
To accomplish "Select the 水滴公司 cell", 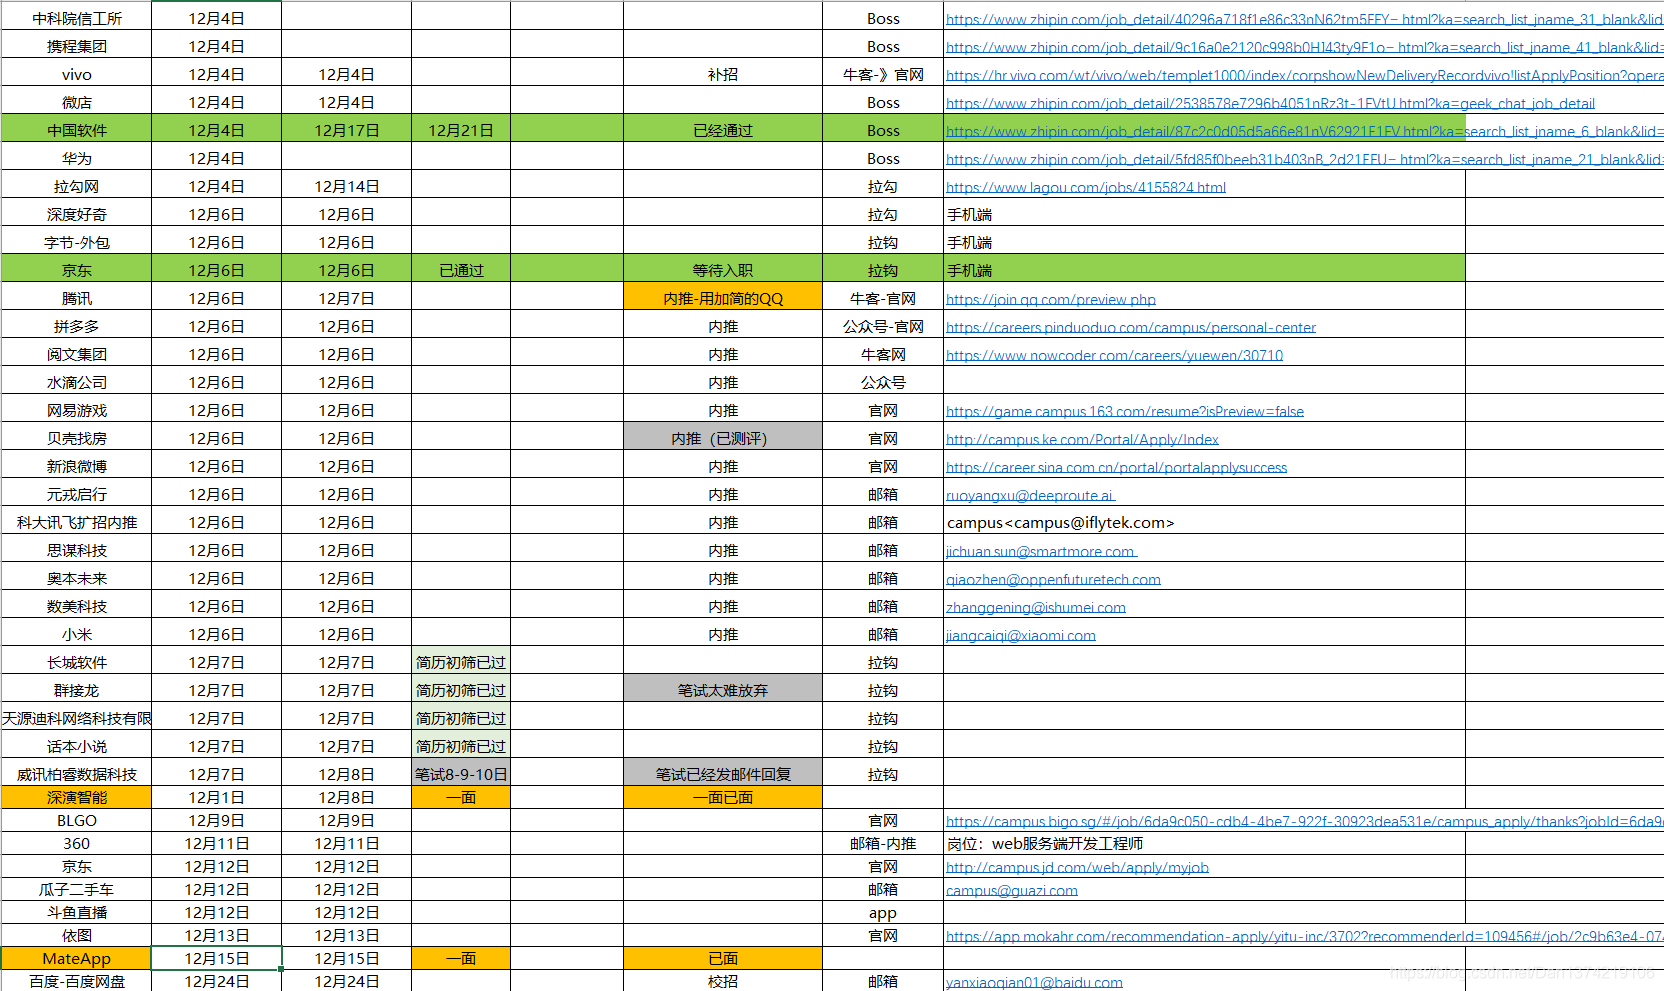I will [76, 382].
